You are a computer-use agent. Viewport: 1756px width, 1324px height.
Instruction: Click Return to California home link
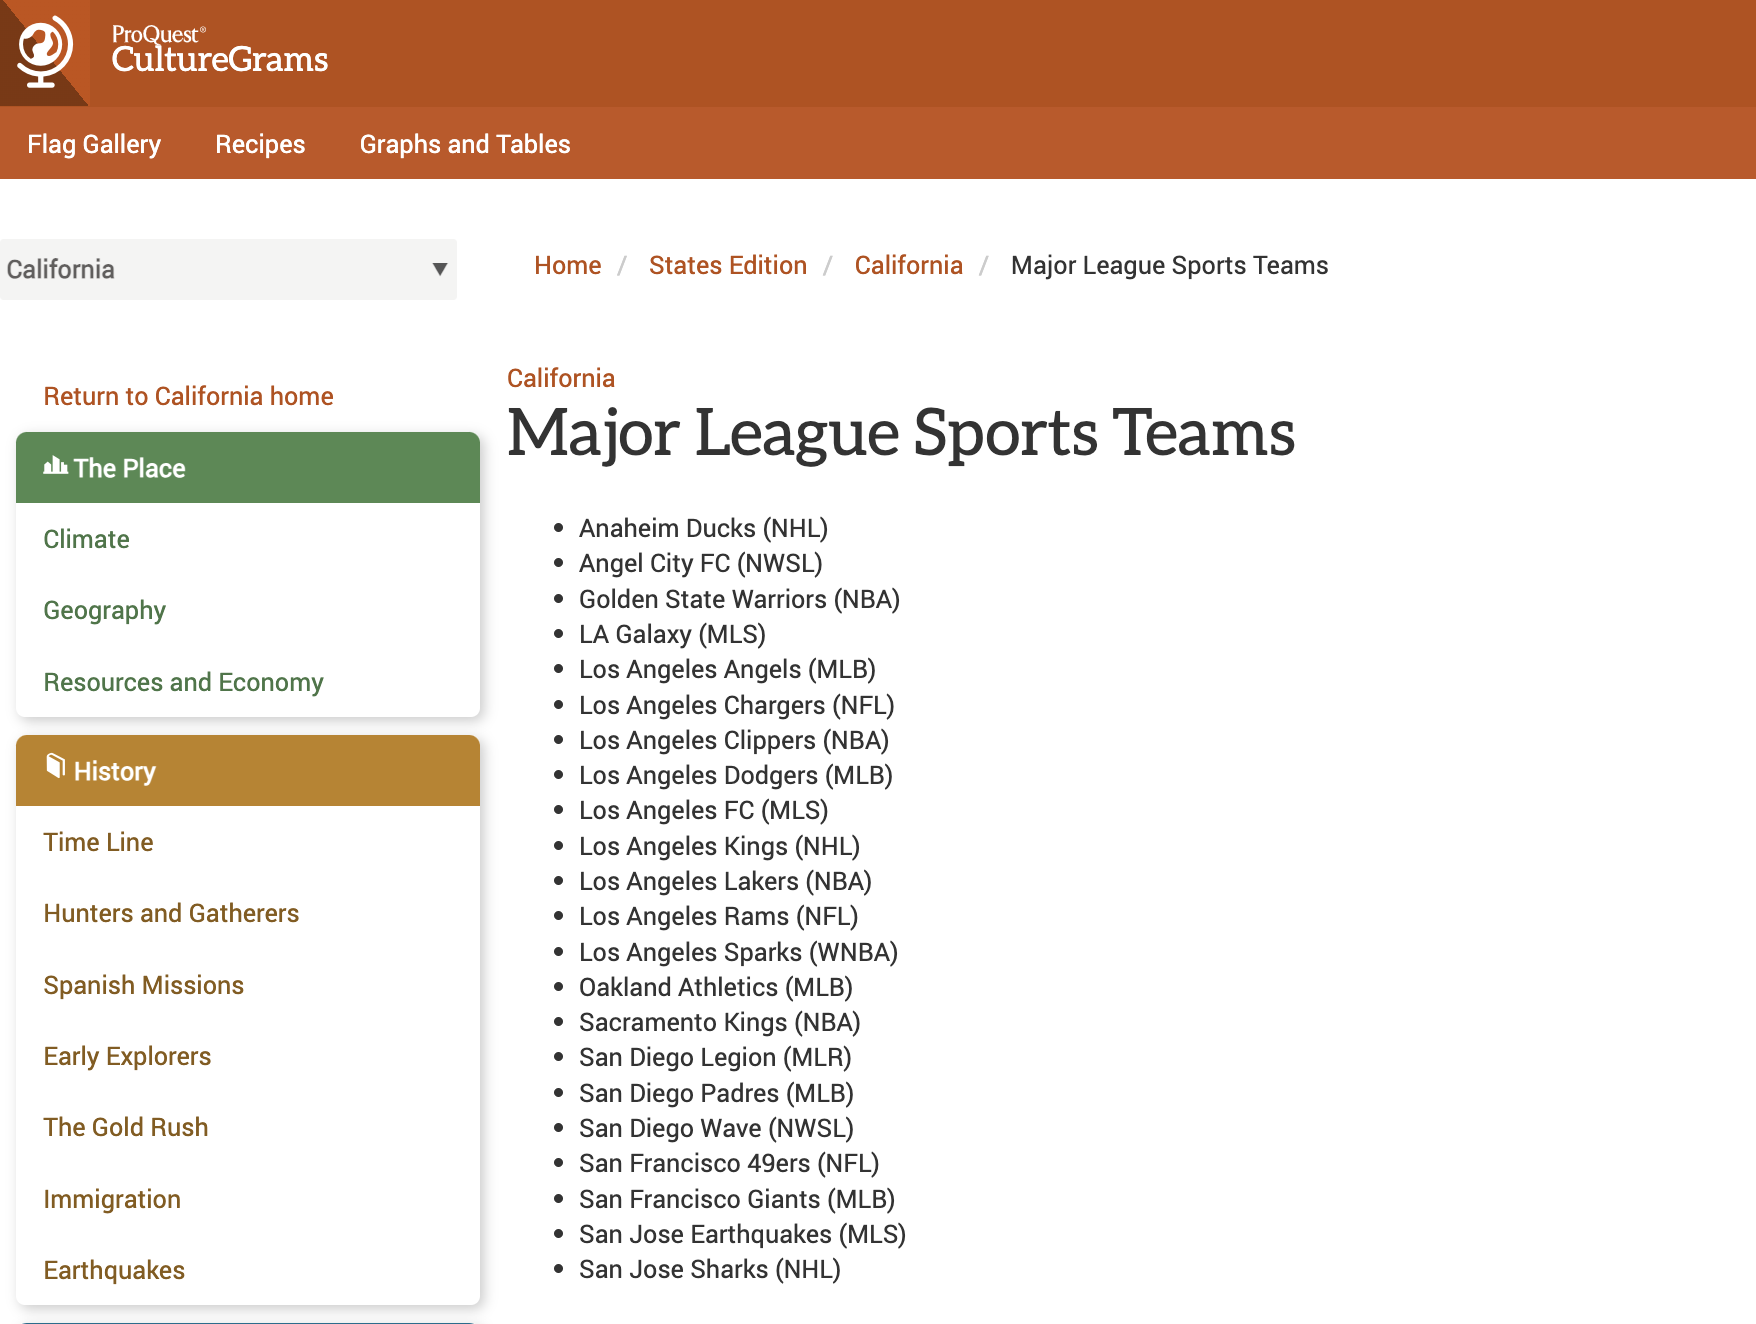189,396
